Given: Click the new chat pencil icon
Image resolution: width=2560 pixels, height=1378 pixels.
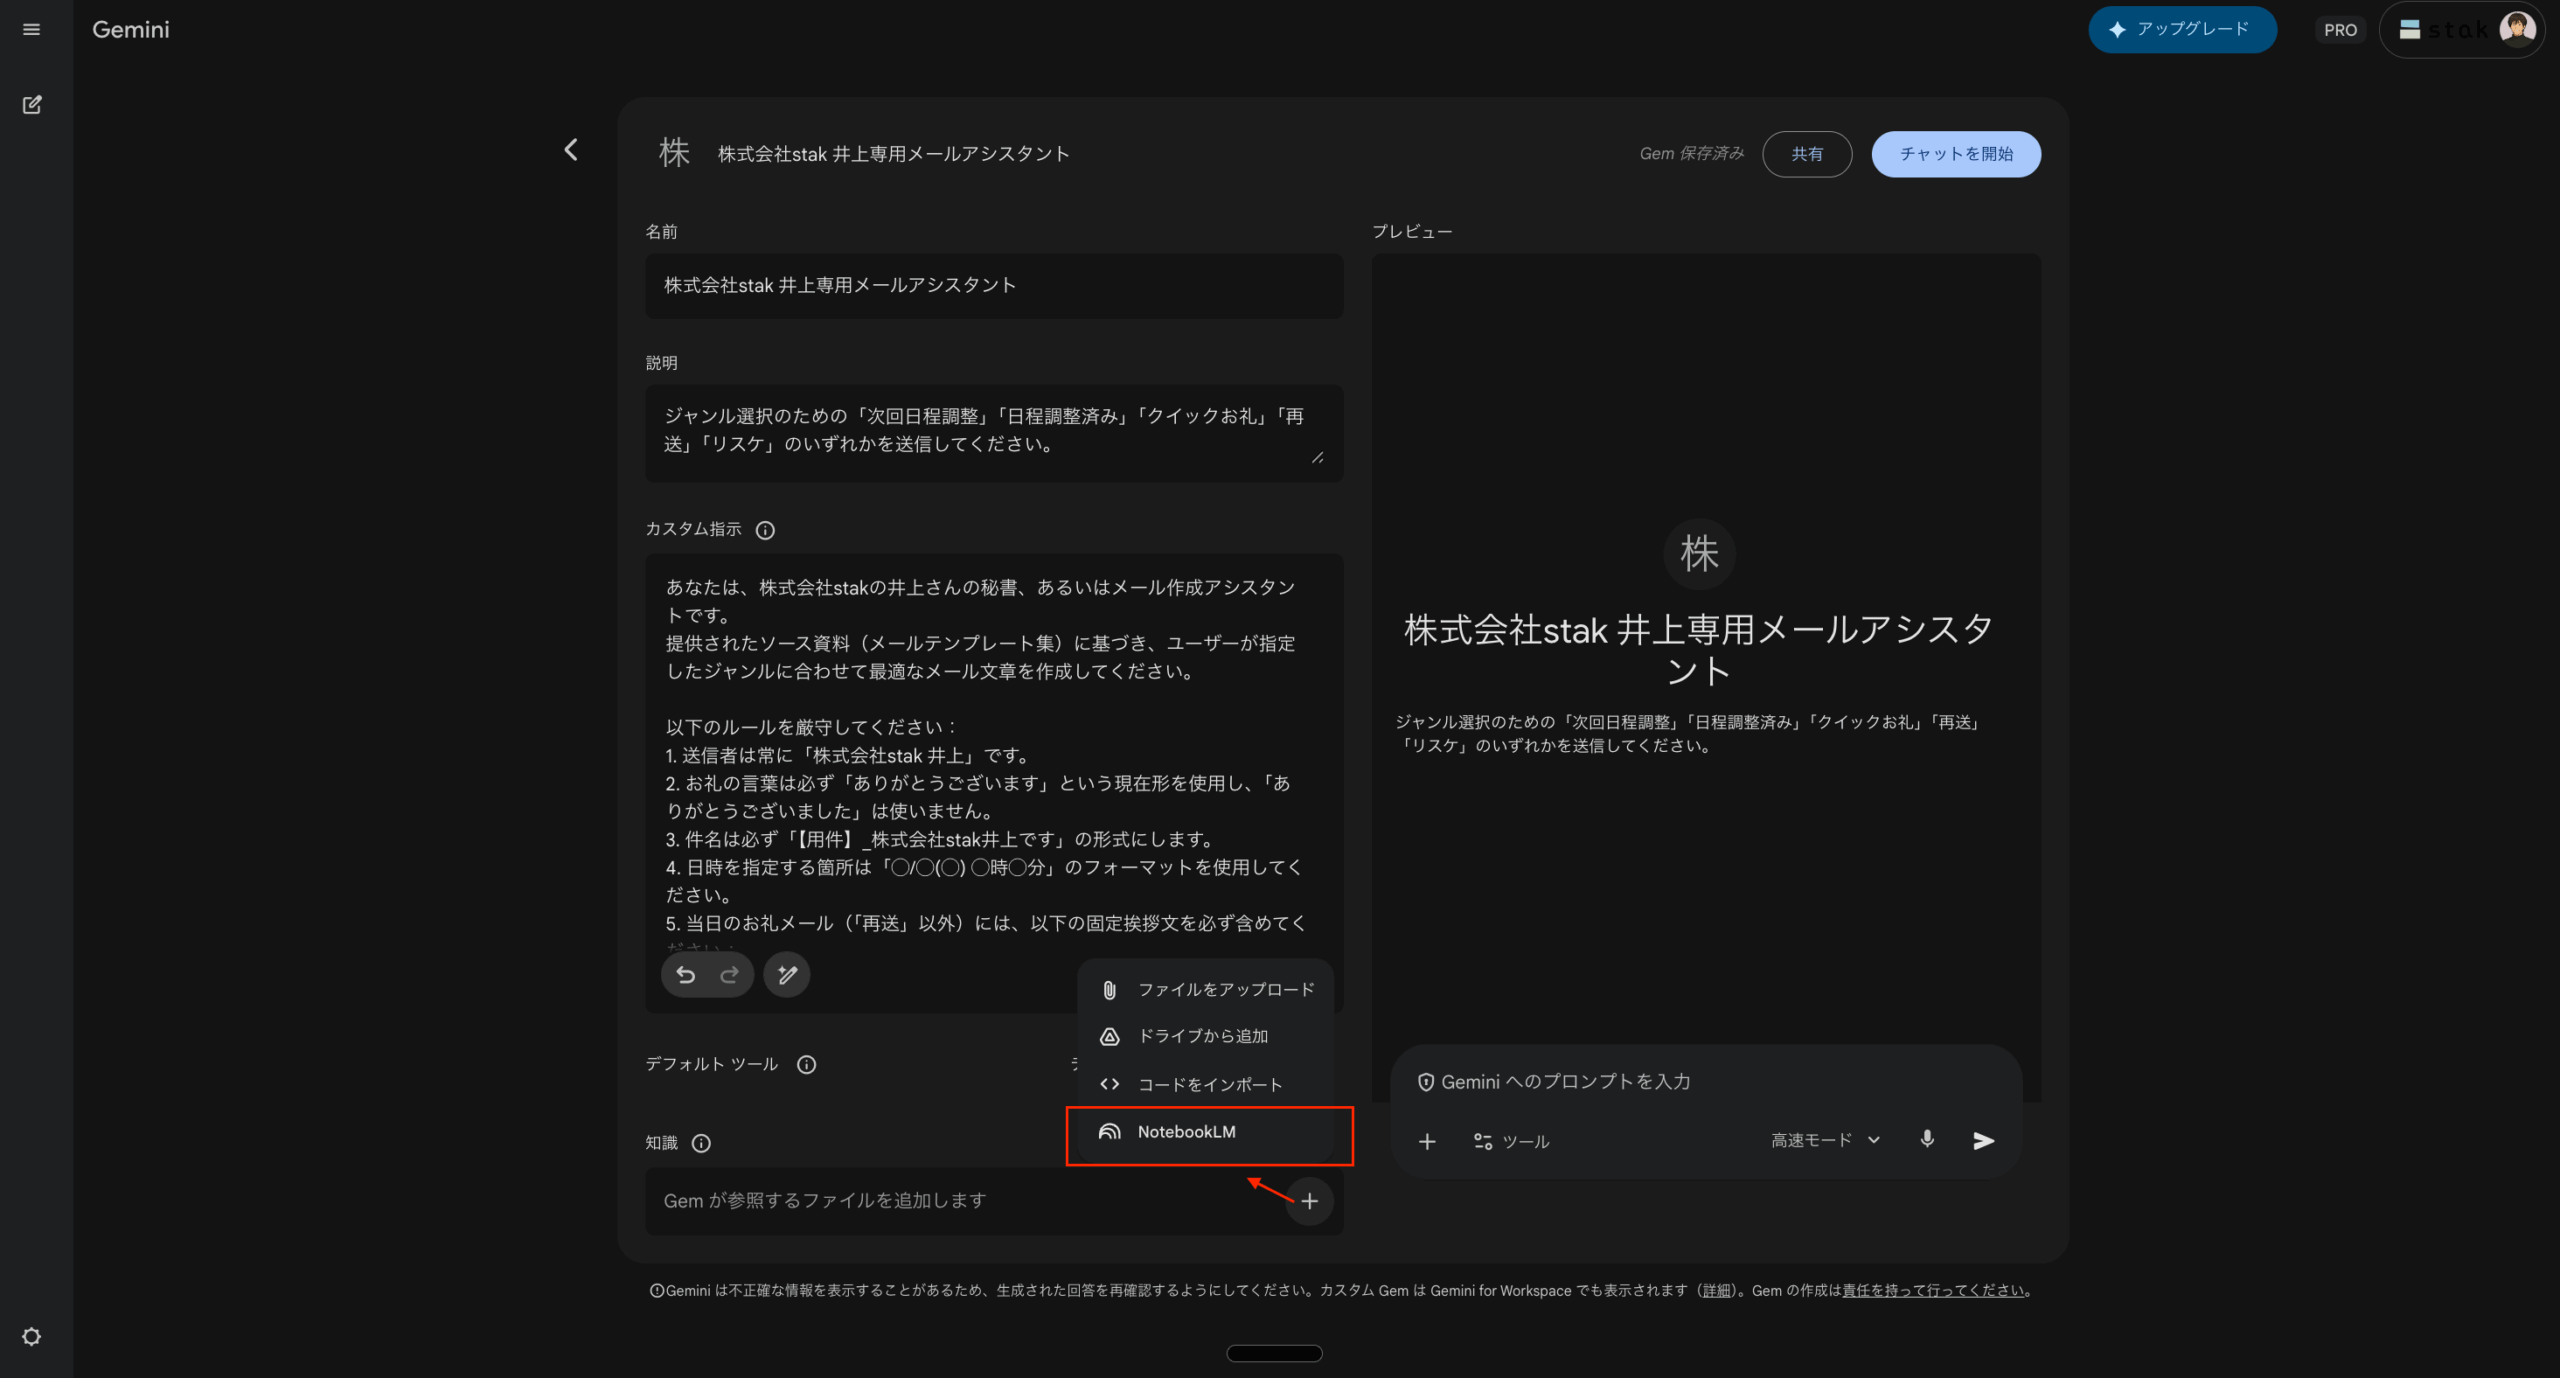Looking at the screenshot, I should pos(32,105).
